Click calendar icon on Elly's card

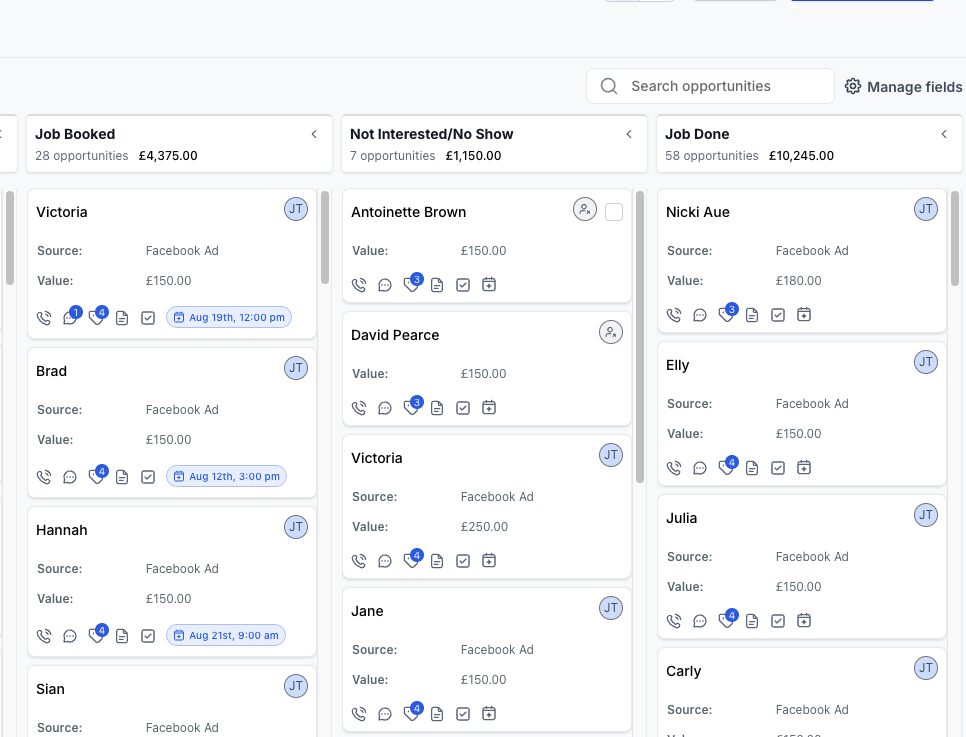[803, 468]
